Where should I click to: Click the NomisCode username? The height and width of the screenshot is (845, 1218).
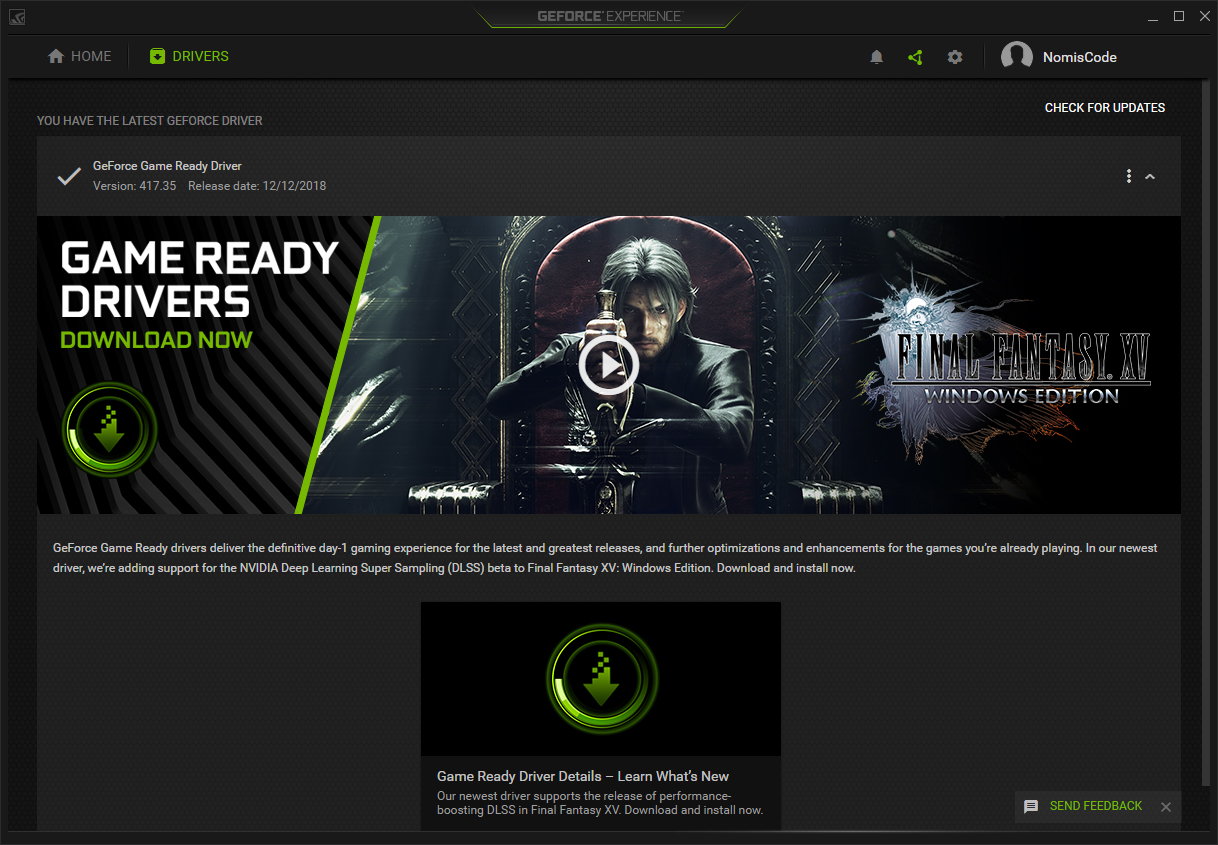coord(1080,57)
